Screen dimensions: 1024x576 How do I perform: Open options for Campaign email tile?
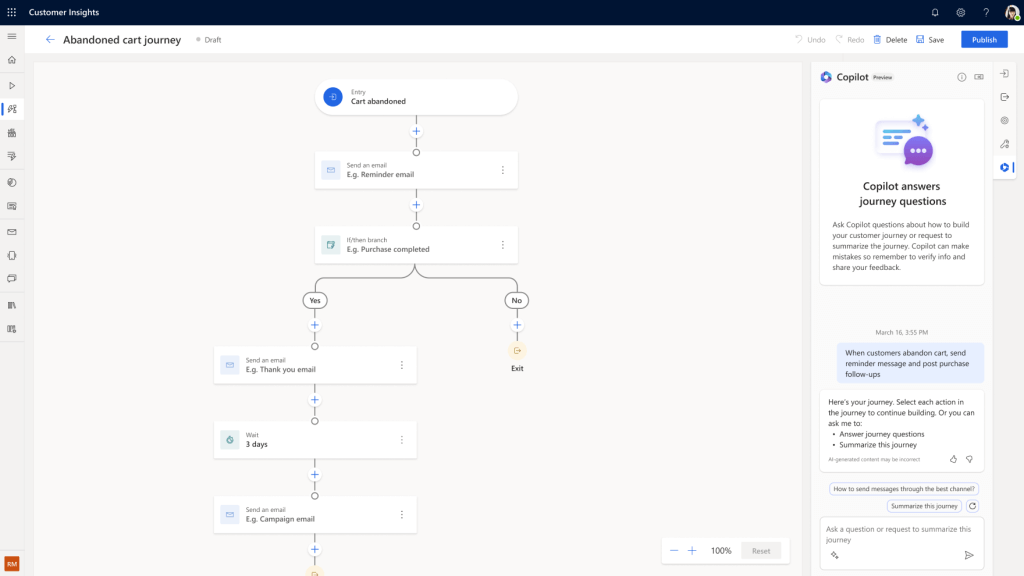[402, 515]
